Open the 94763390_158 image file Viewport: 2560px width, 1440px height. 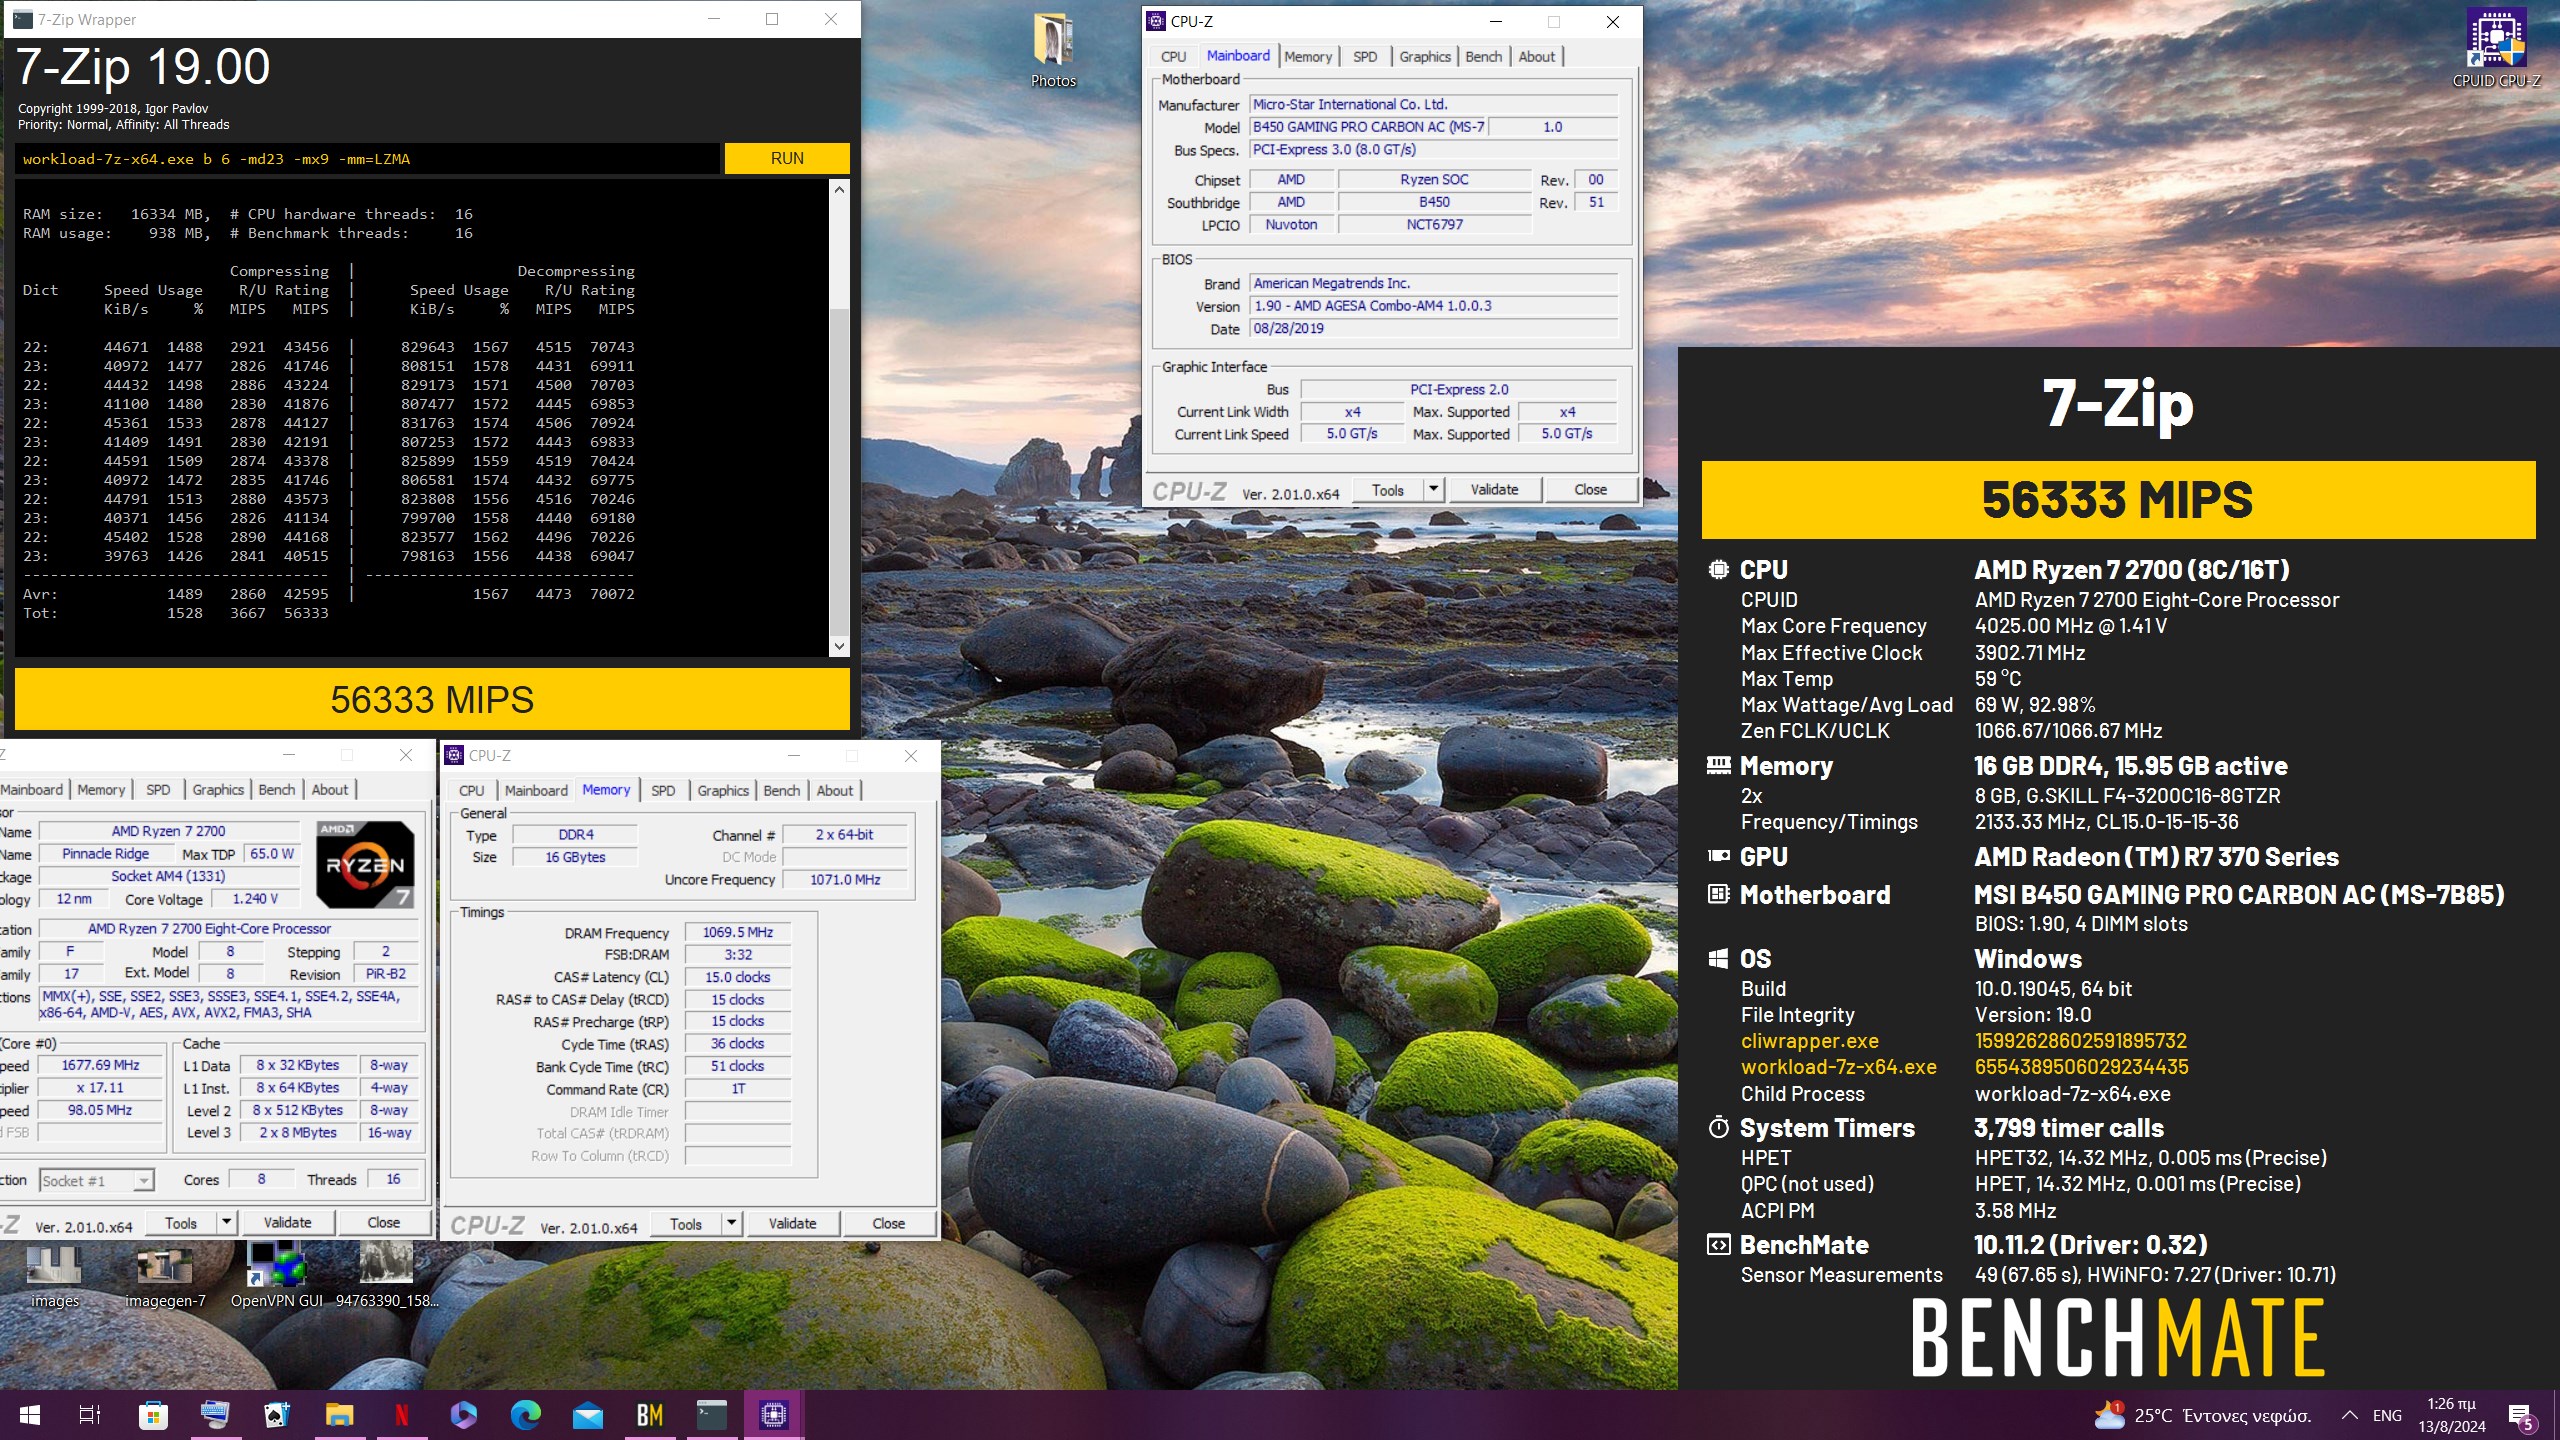[x=386, y=1275]
